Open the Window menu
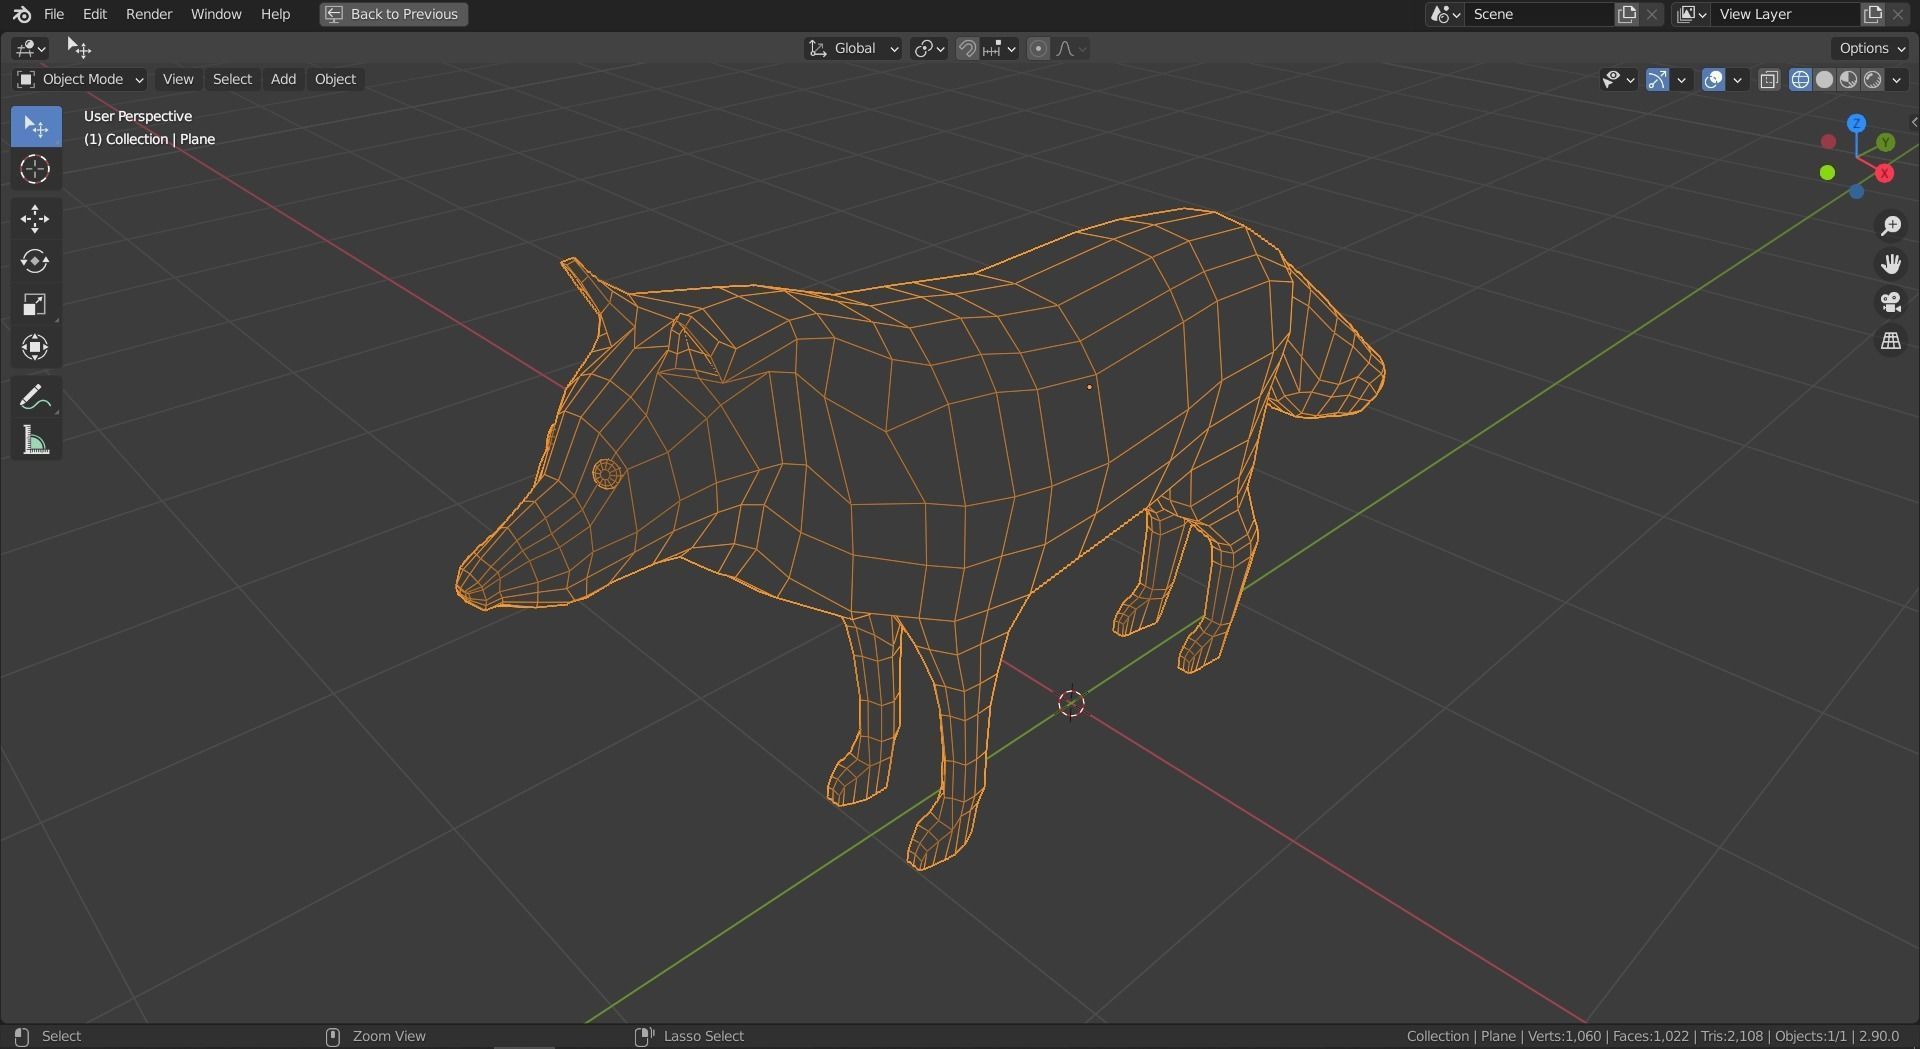 click(216, 14)
